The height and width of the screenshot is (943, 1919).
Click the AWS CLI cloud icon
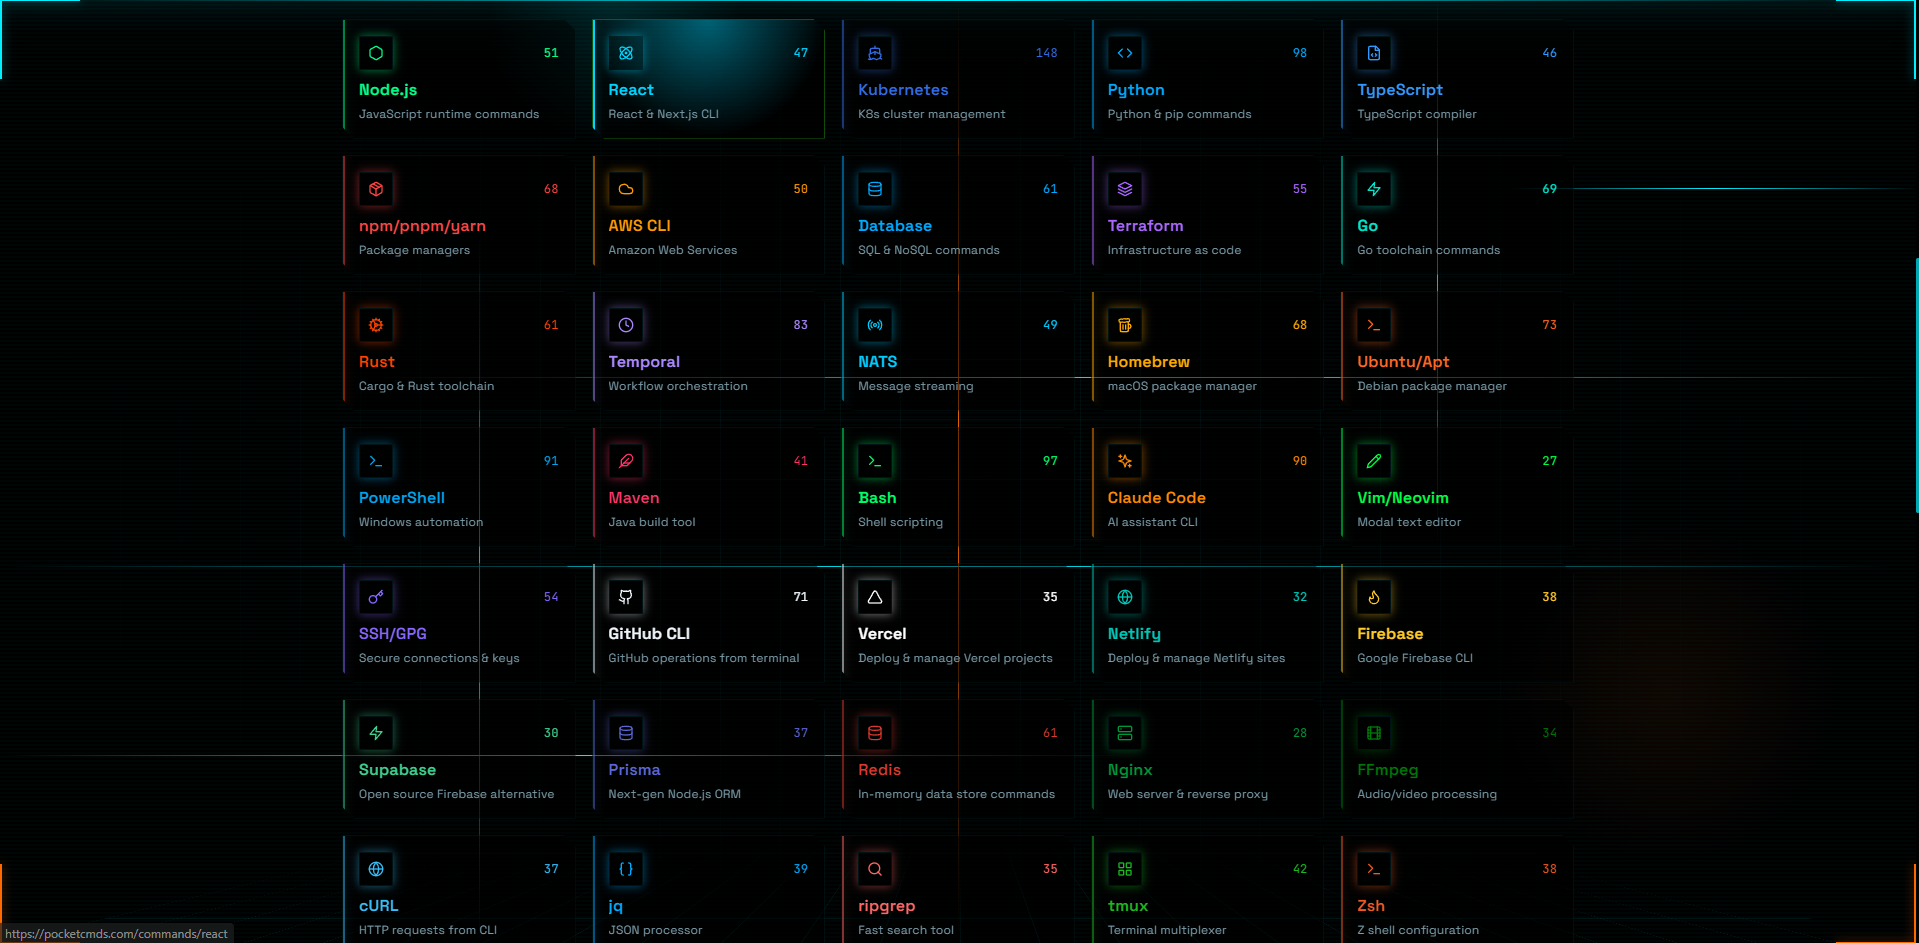[626, 189]
